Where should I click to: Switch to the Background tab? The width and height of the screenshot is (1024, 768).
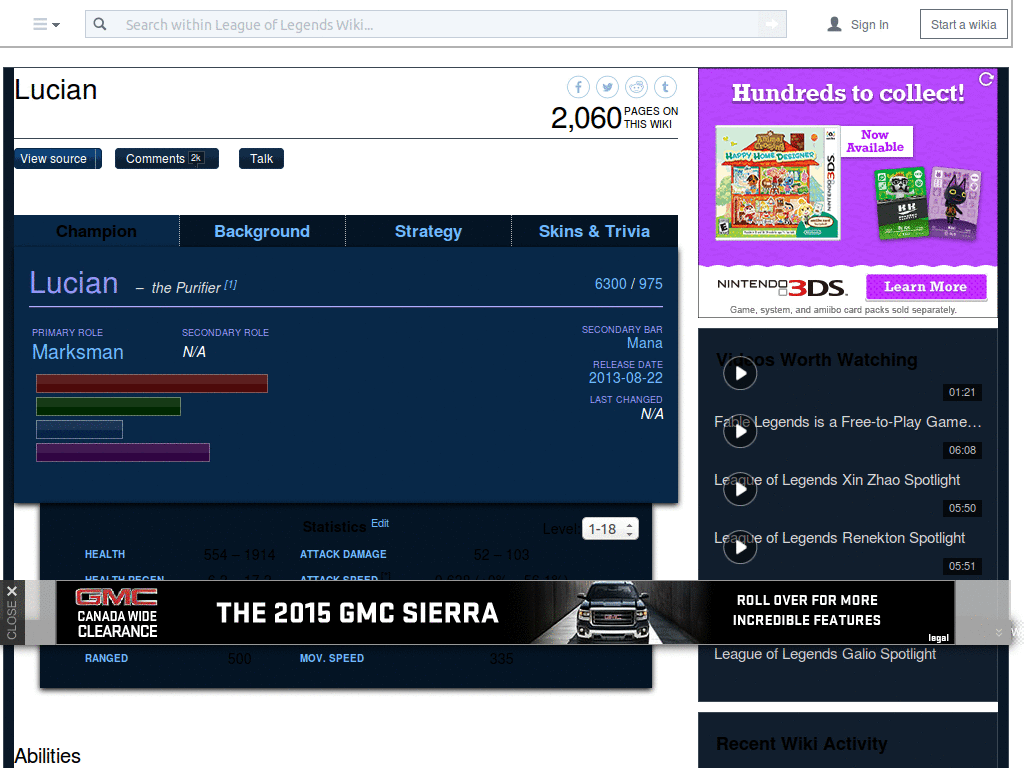(x=262, y=231)
